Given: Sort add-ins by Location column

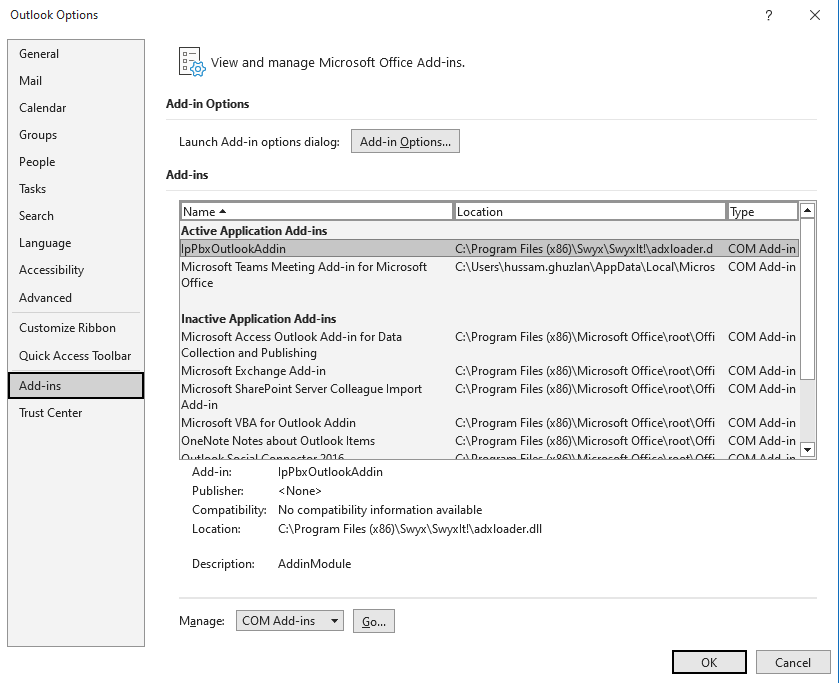Looking at the screenshot, I should pos(590,212).
